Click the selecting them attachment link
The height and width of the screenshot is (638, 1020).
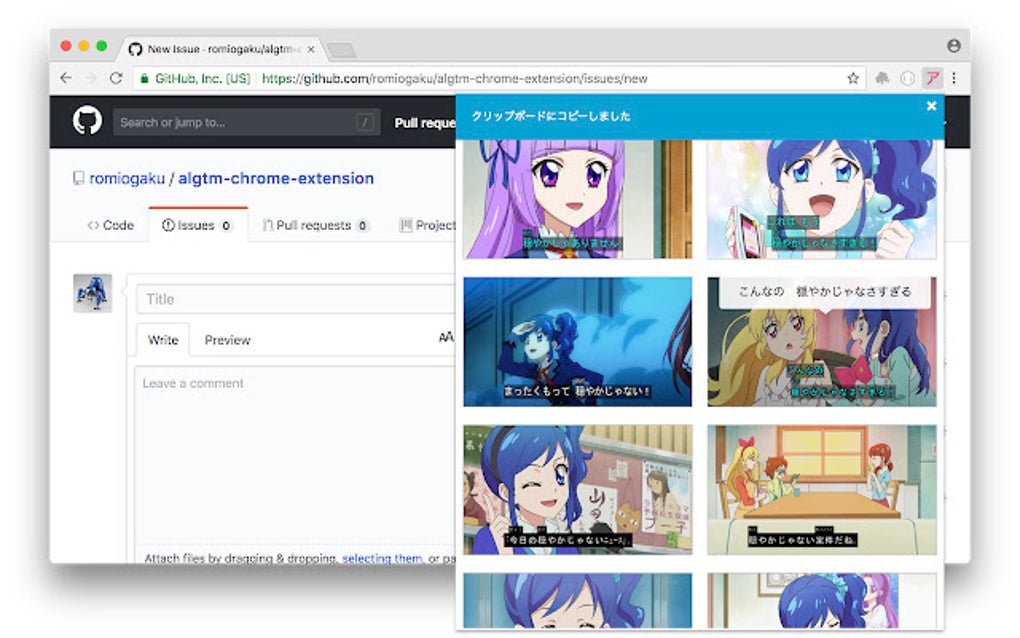click(x=380, y=558)
